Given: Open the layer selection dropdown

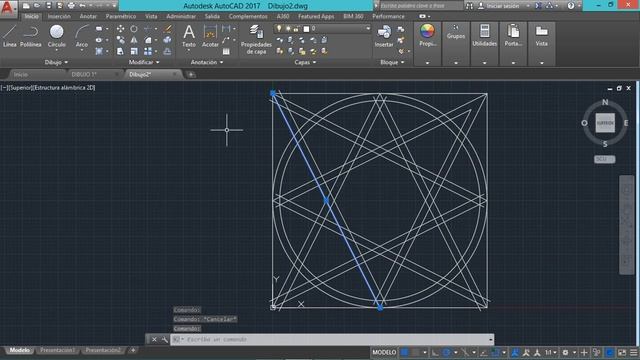Looking at the screenshot, I should click(367, 29).
